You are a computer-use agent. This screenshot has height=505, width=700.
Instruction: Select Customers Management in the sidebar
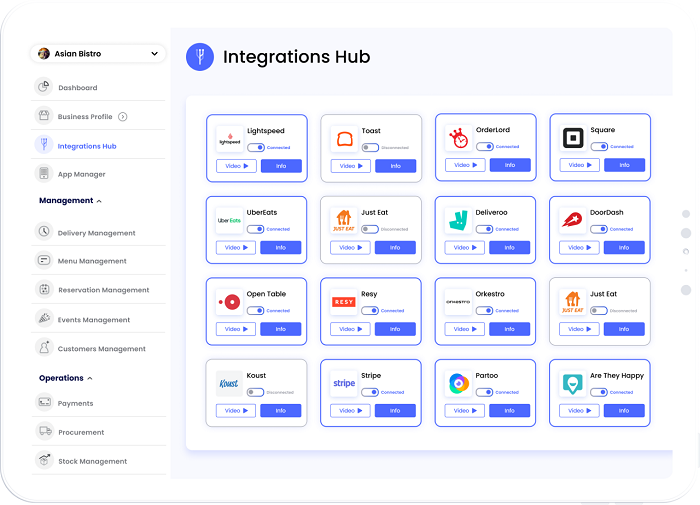101,349
